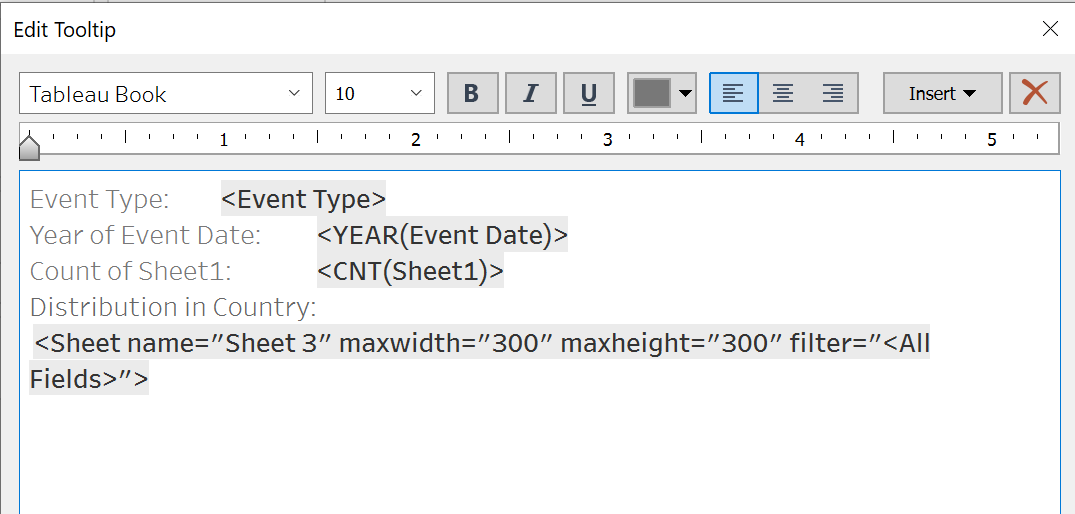Click the ruler at the 3 inch mark
The height and width of the screenshot is (514, 1075).
tap(607, 140)
